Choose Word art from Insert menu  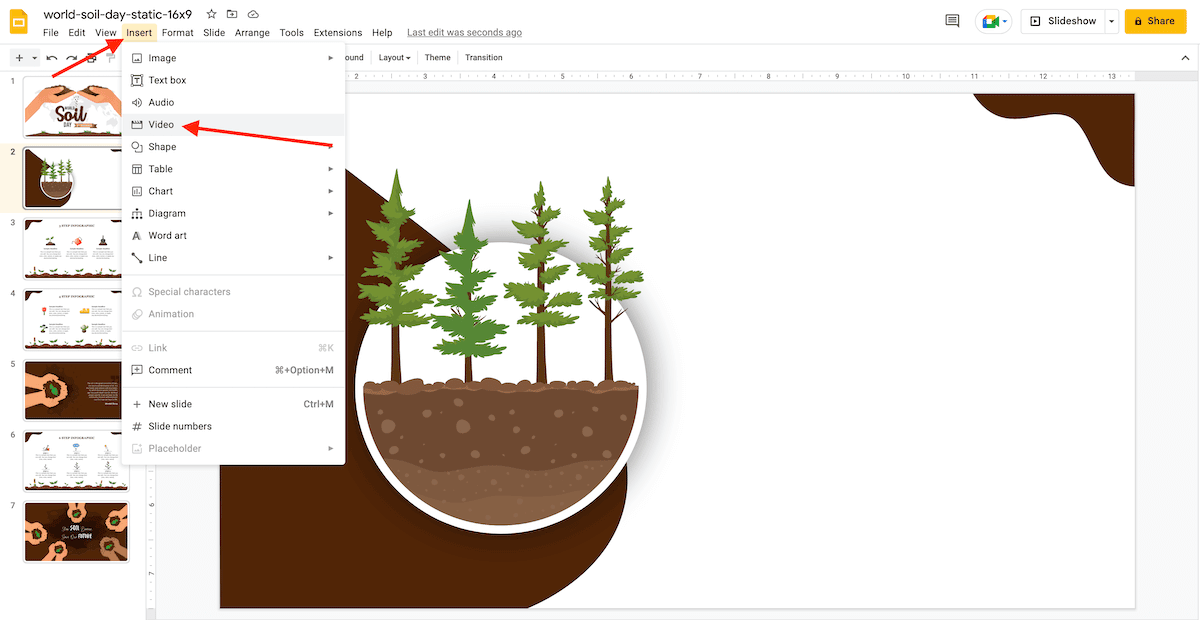(233, 235)
